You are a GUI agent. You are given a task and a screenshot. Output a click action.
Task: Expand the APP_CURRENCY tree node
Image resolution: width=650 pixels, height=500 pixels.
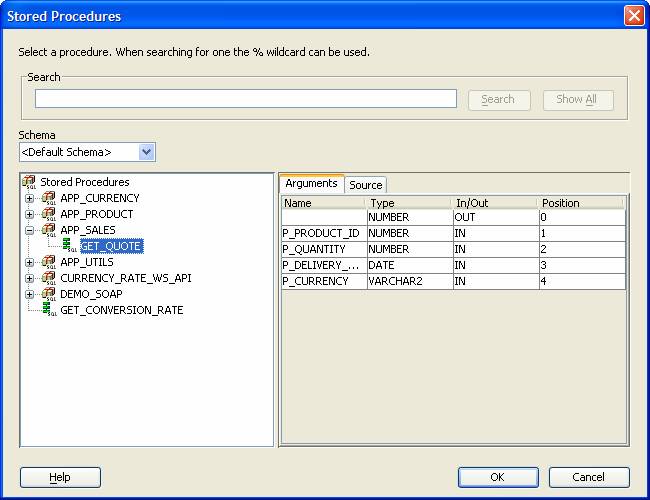pyautogui.click(x=30, y=198)
